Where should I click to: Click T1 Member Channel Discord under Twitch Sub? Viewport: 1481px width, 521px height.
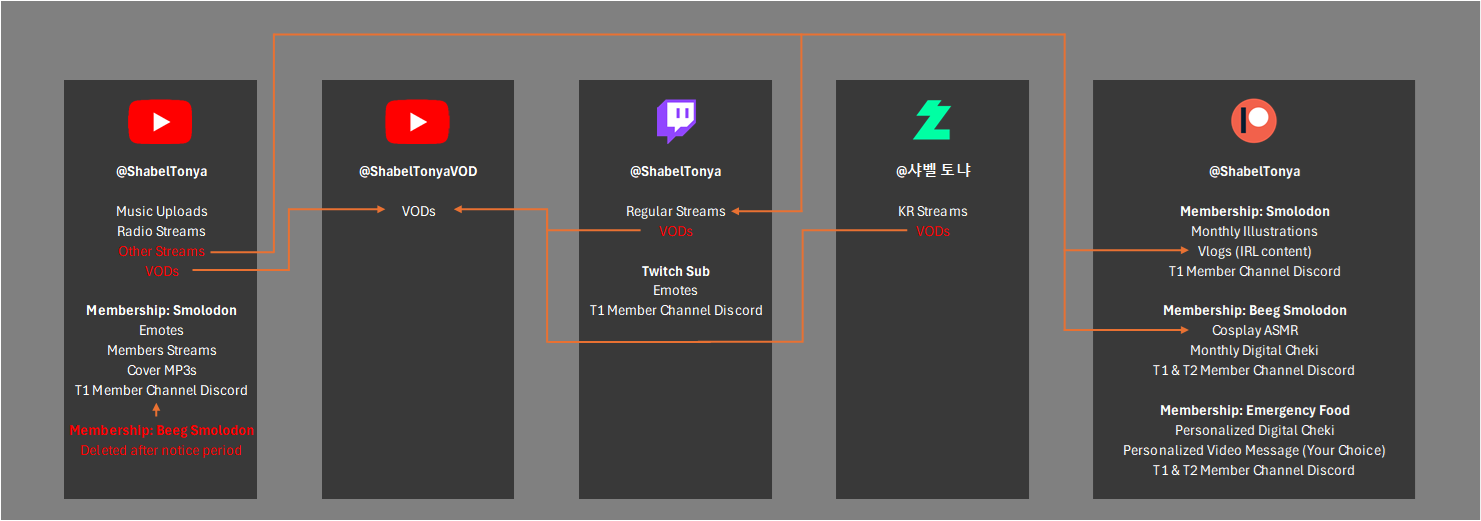click(676, 310)
